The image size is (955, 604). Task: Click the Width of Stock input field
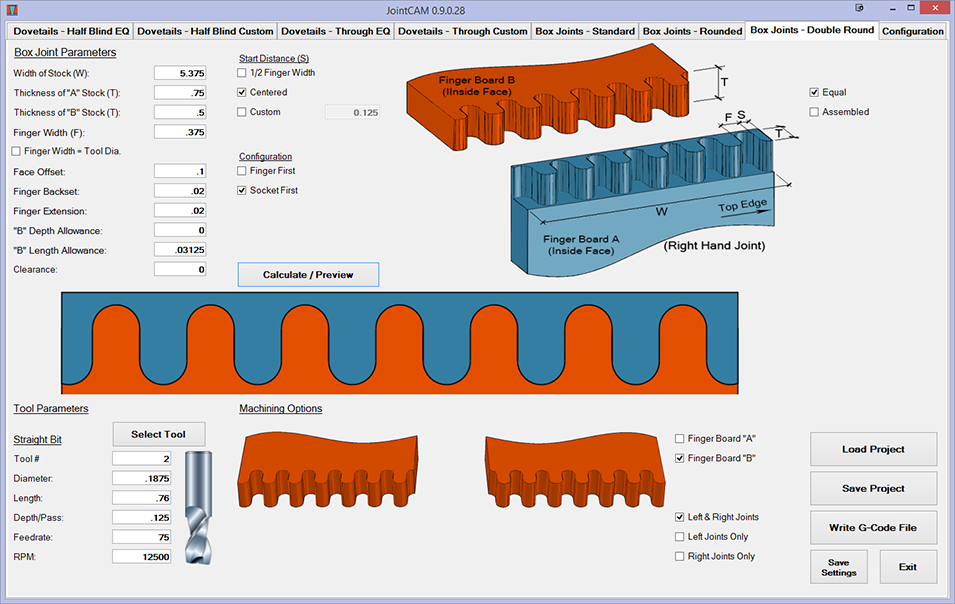[180, 73]
